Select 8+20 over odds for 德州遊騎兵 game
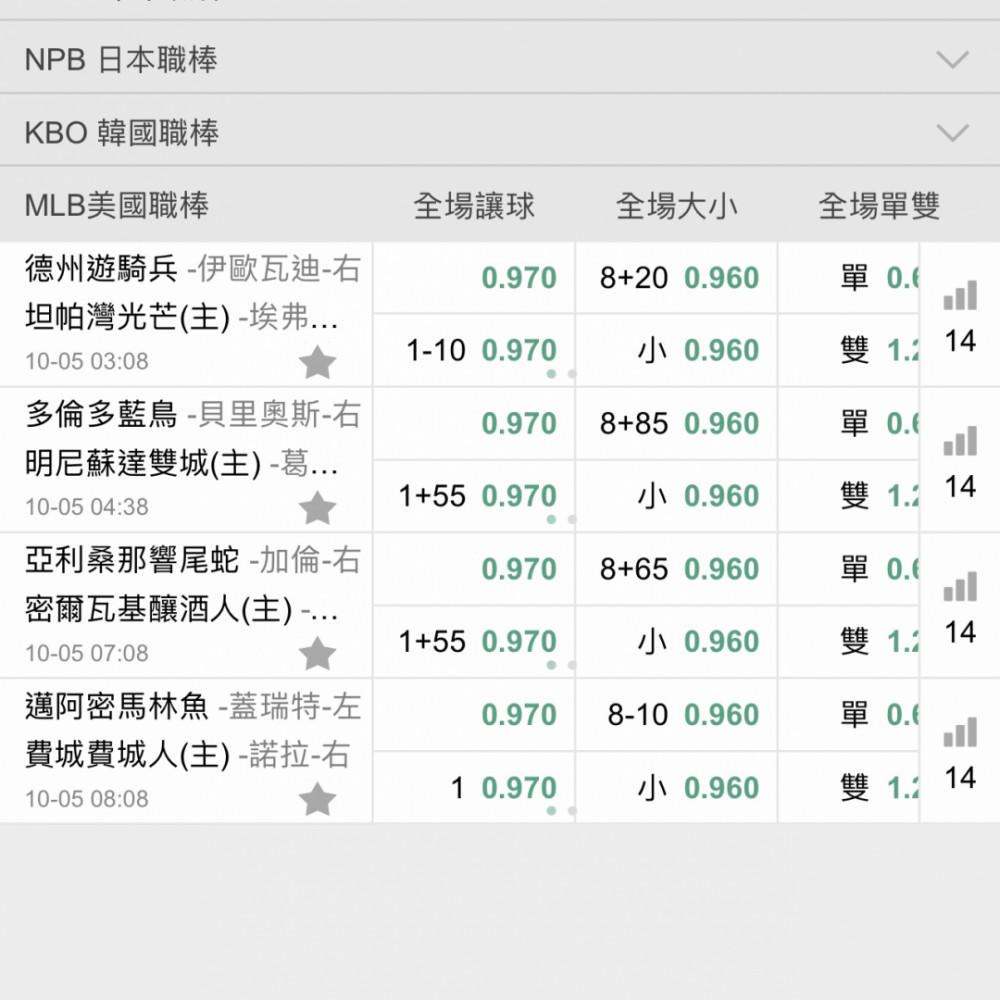 pos(677,277)
